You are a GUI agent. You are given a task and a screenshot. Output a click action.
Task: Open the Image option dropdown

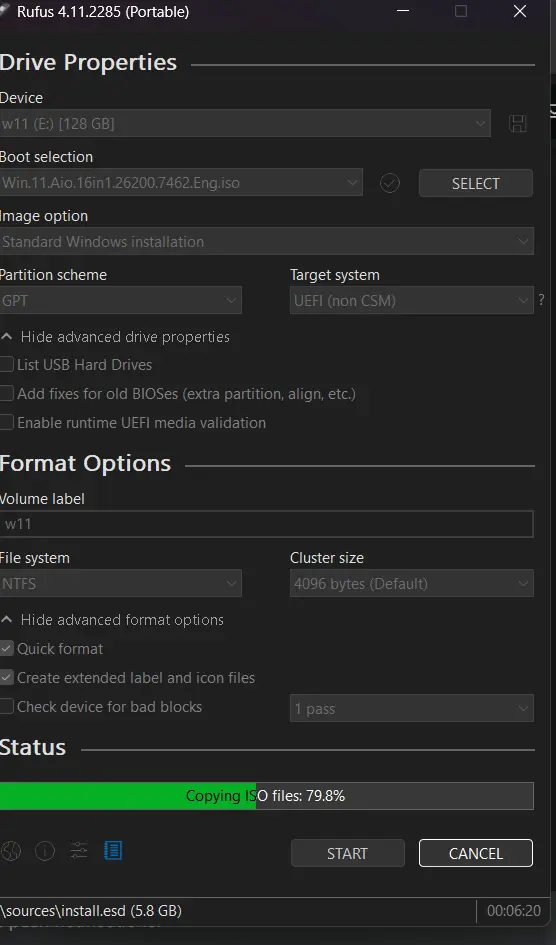tap(266, 241)
